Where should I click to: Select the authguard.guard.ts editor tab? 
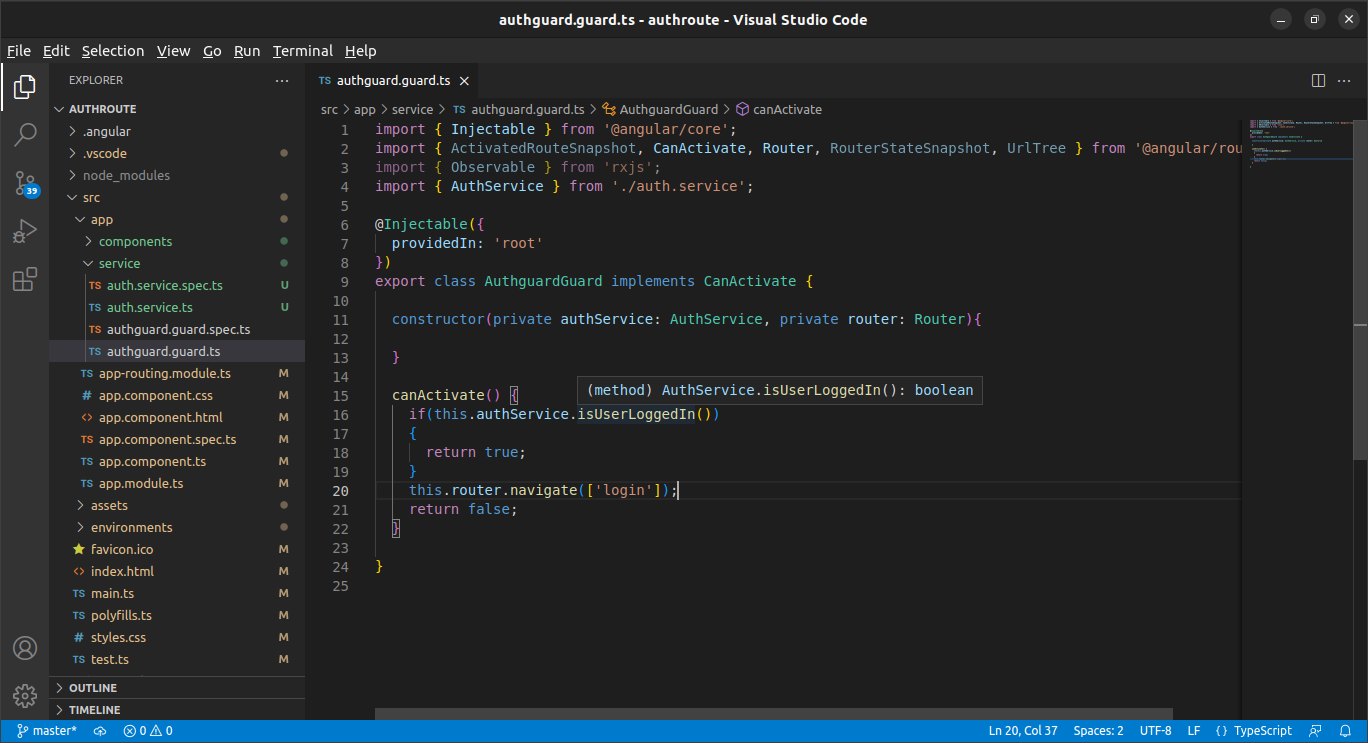click(394, 81)
